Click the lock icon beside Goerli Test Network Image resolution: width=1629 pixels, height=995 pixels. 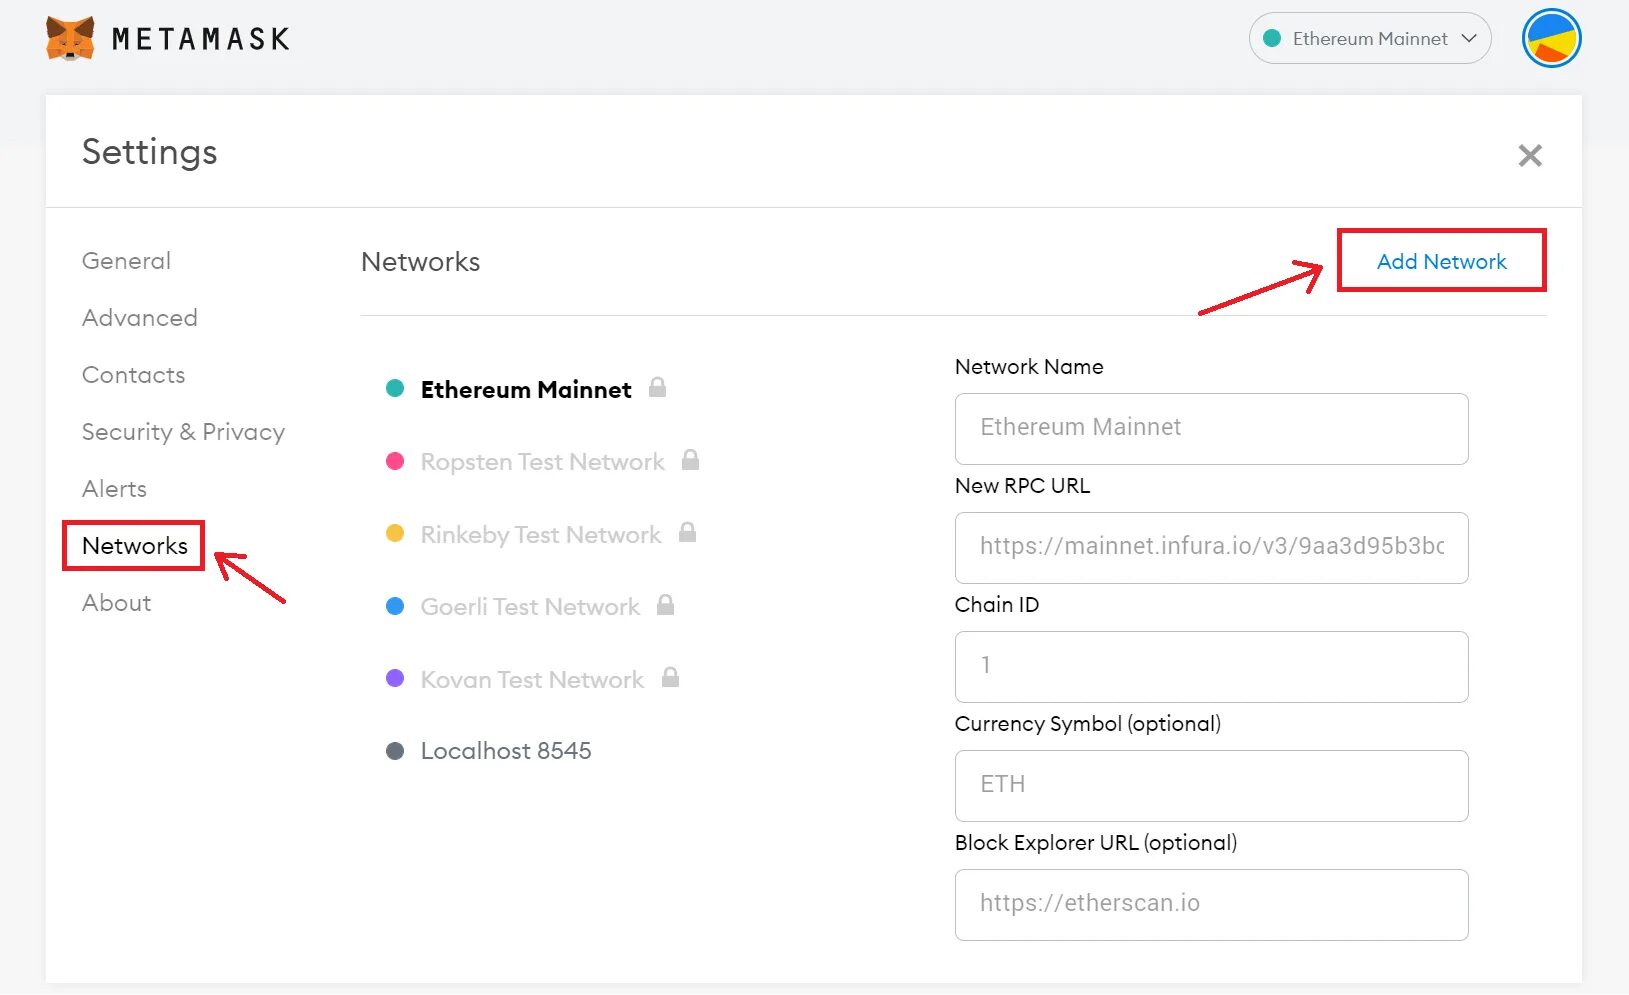(665, 605)
